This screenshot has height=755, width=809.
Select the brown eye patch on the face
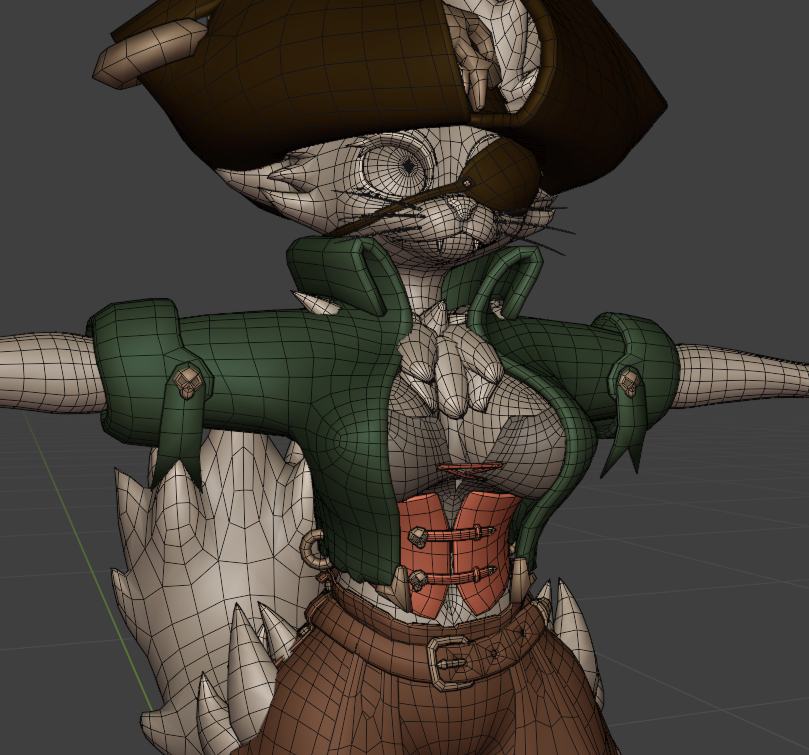coord(503,173)
